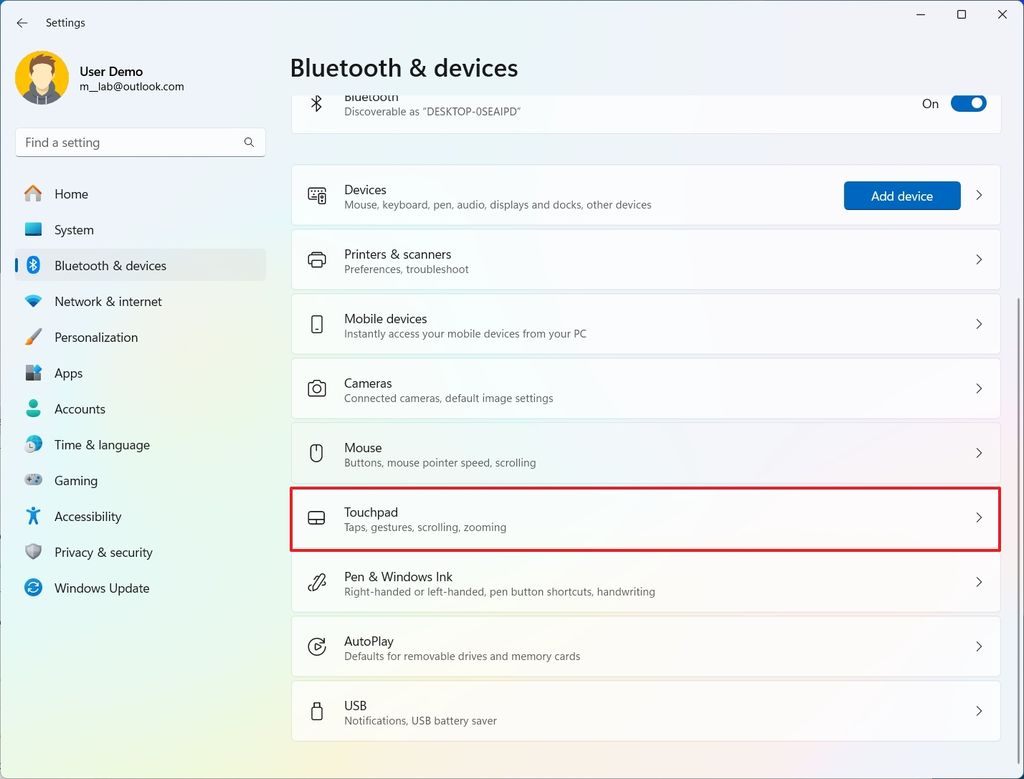
Task: Click the Bluetooth & devices sidebar icon
Action: coord(35,265)
